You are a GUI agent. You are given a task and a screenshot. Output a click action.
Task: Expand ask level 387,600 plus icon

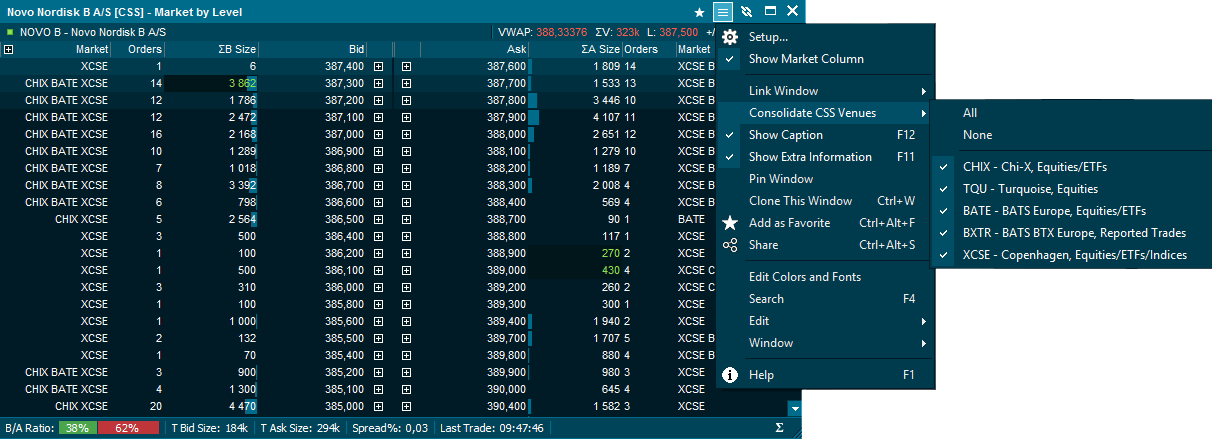pos(406,66)
